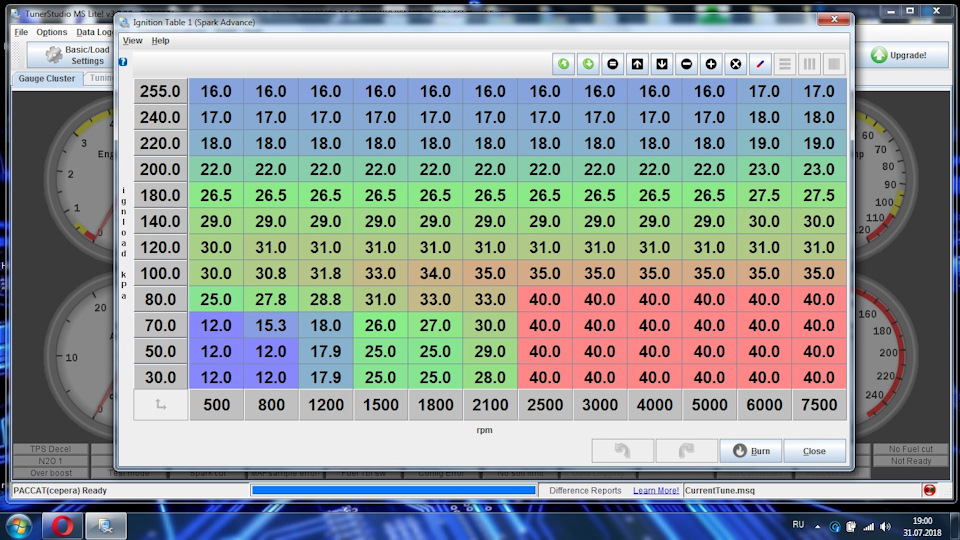Click the Add plus circle icon
Screen dimensions: 960x540
711,64
